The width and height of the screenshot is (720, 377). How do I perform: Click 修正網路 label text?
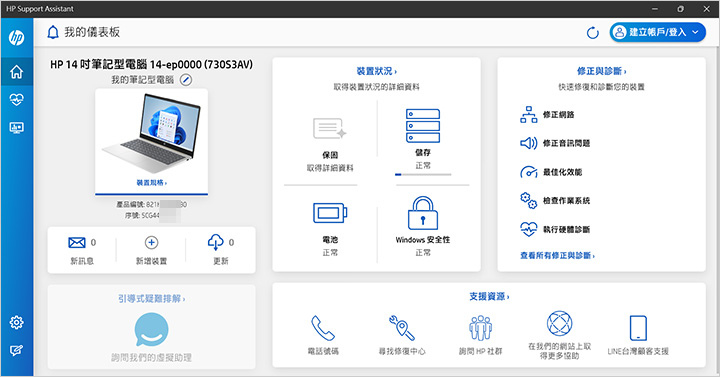(558, 115)
